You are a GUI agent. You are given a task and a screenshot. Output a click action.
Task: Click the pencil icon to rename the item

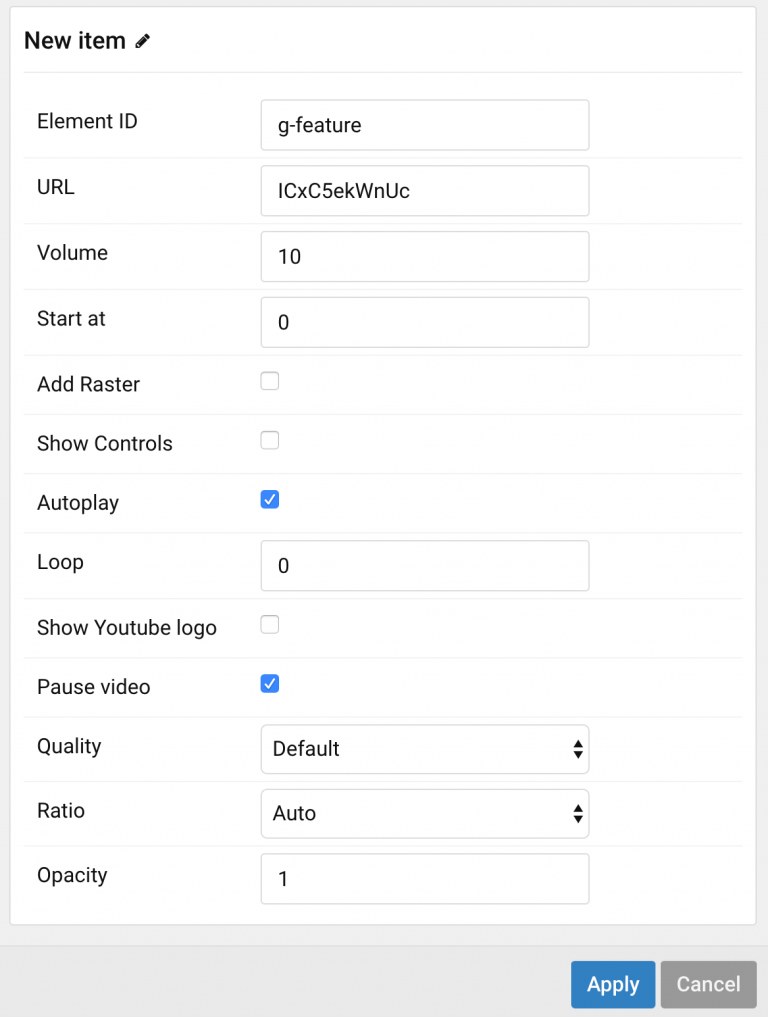pos(141,41)
